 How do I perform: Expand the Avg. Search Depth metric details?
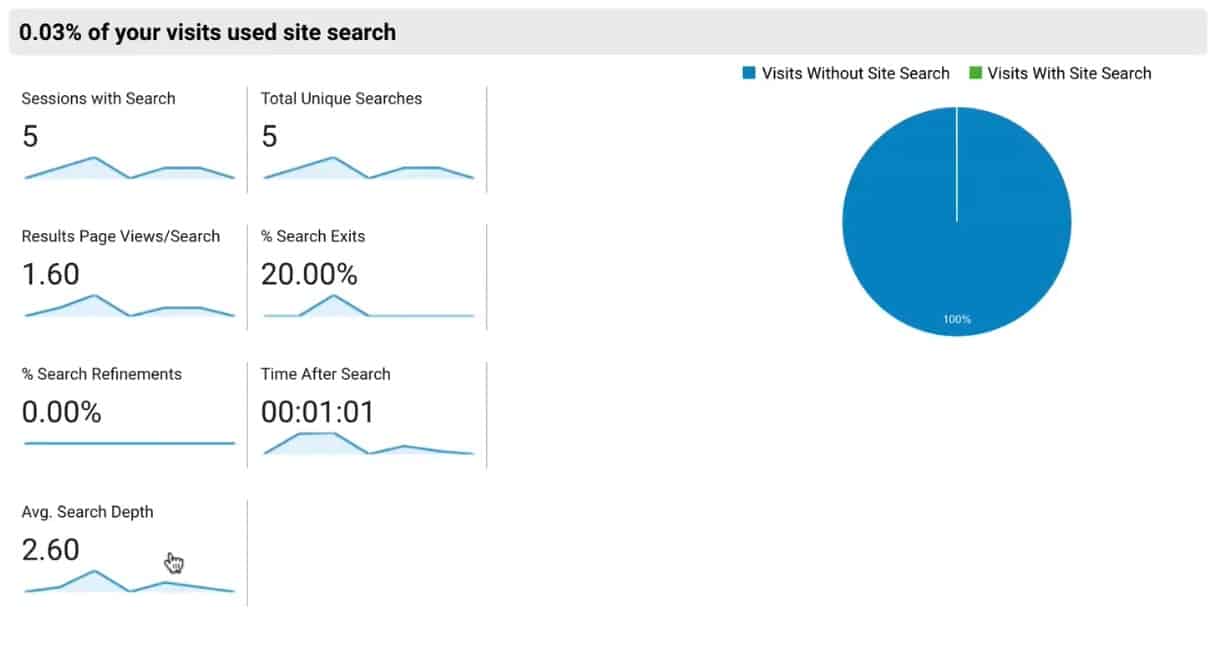click(x=86, y=511)
